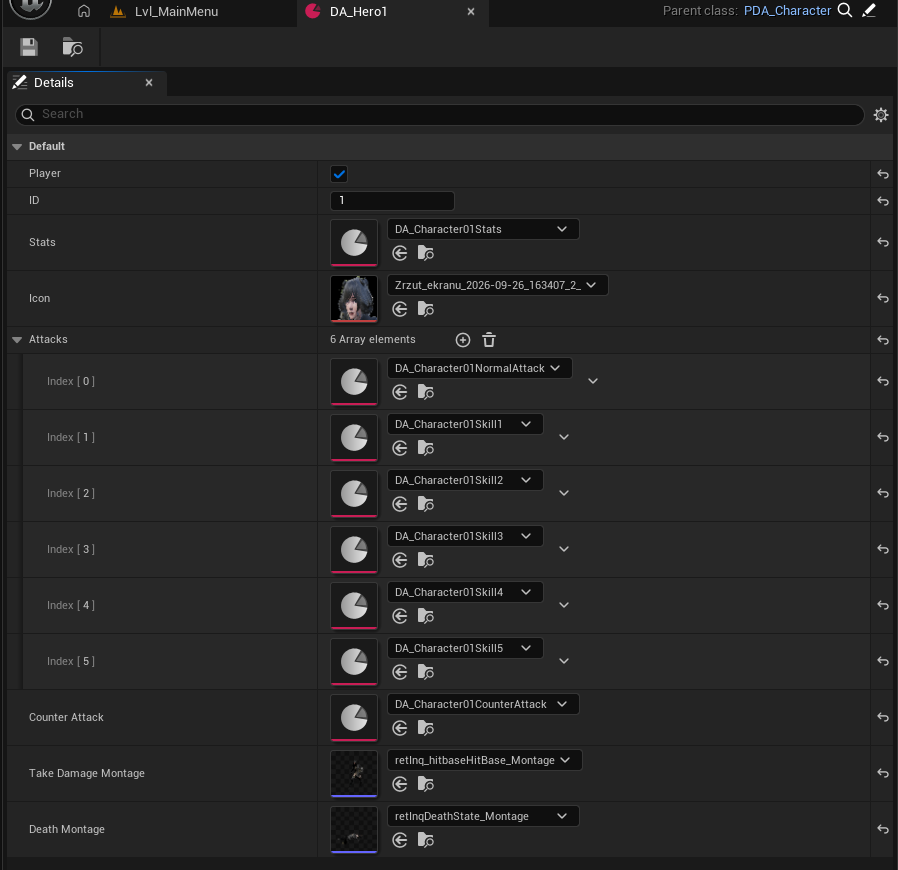Use selected asset for Index 0

click(x=400, y=392)
